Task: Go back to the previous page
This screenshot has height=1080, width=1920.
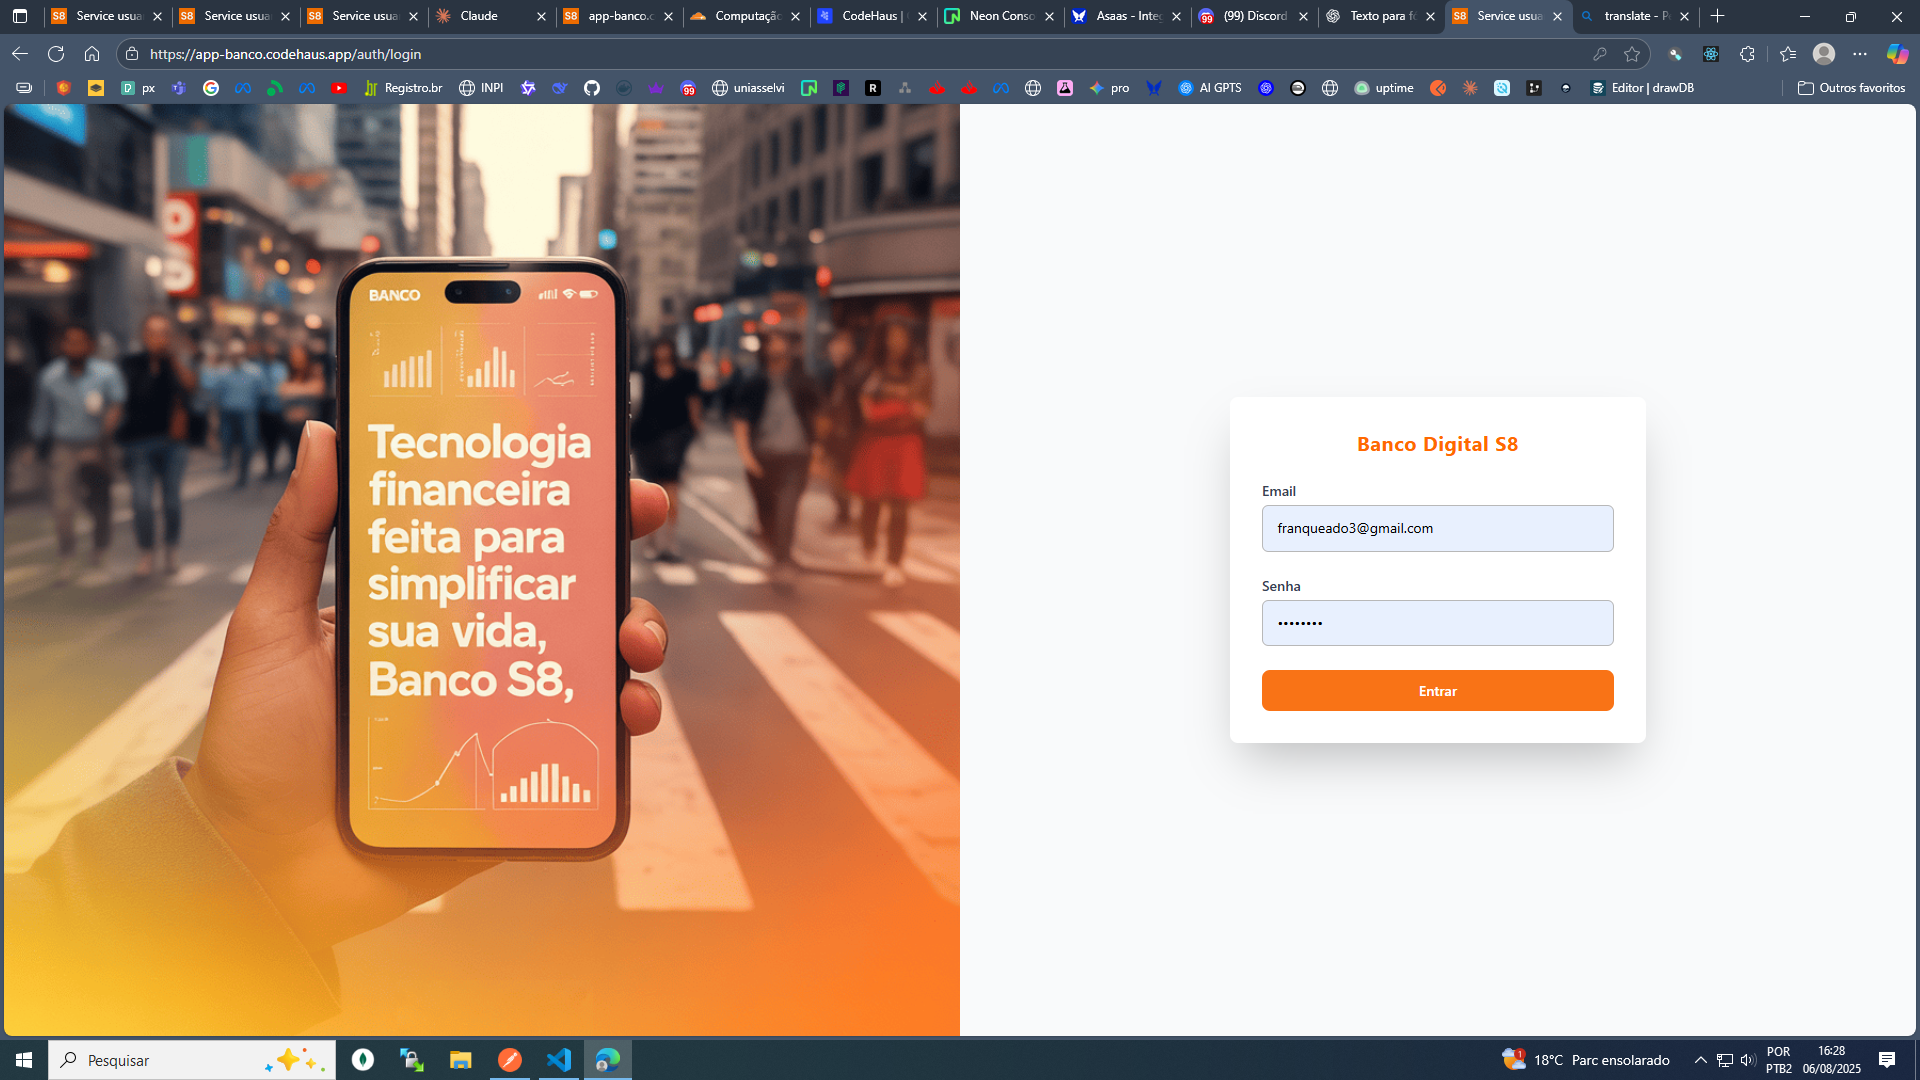Action: [20, 54]
